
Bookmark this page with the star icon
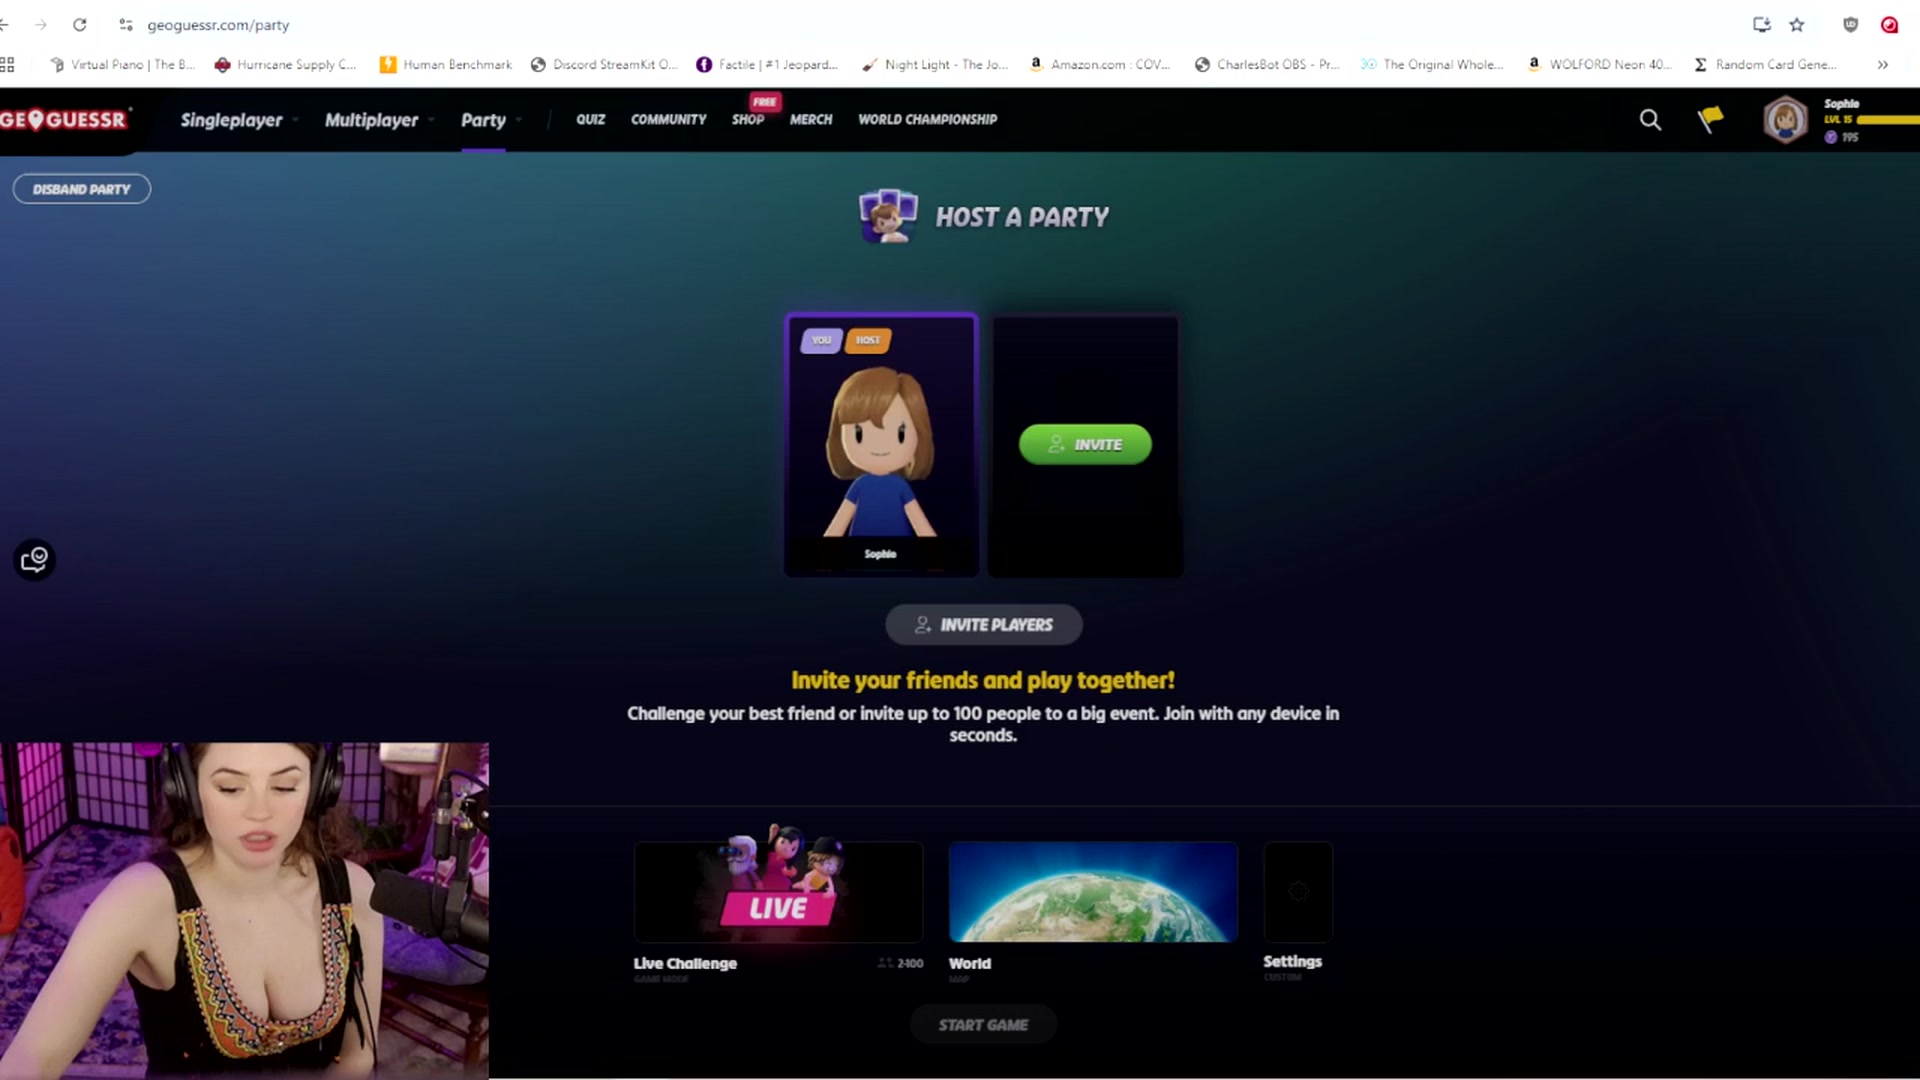pyautogui.click(x=1797, y=25)
